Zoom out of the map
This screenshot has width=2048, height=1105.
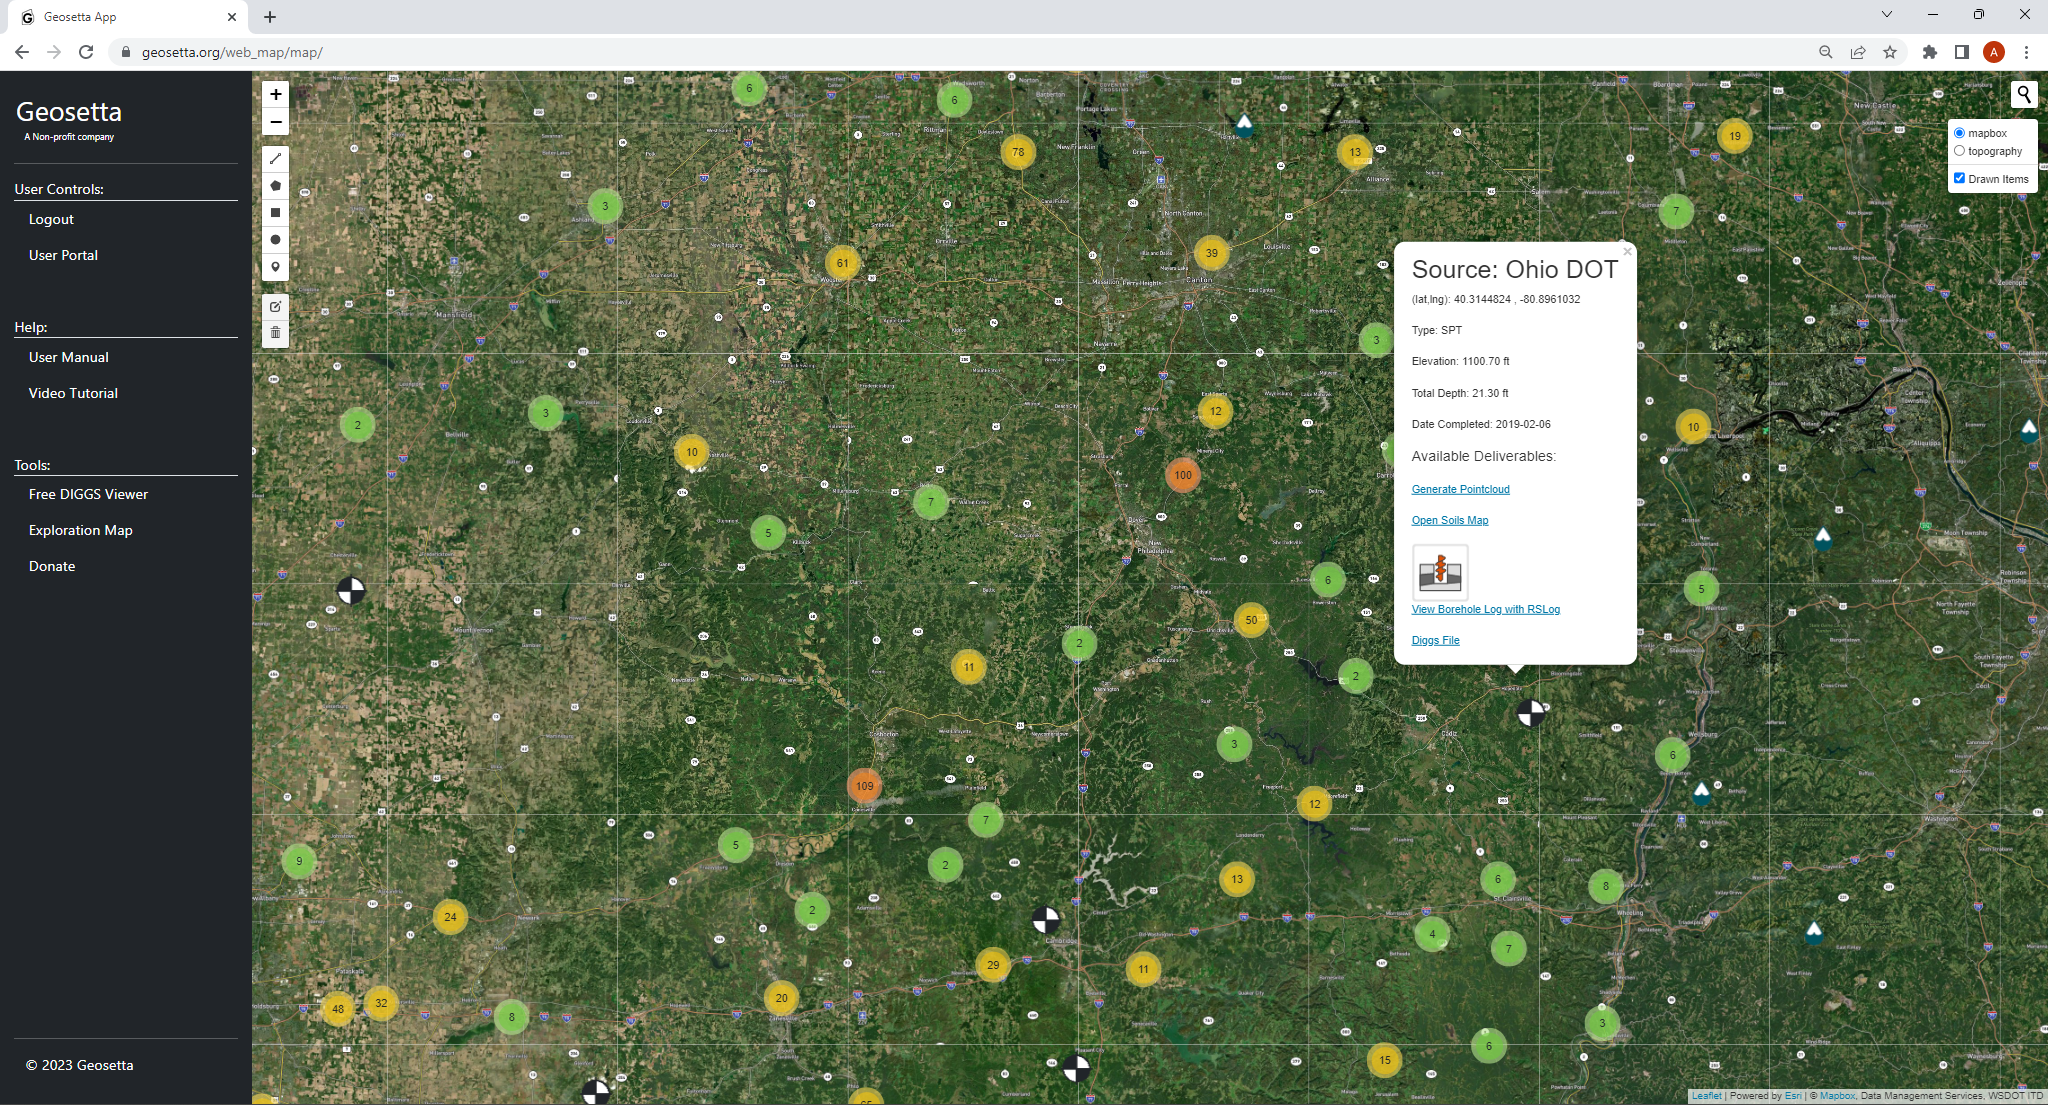276,122
